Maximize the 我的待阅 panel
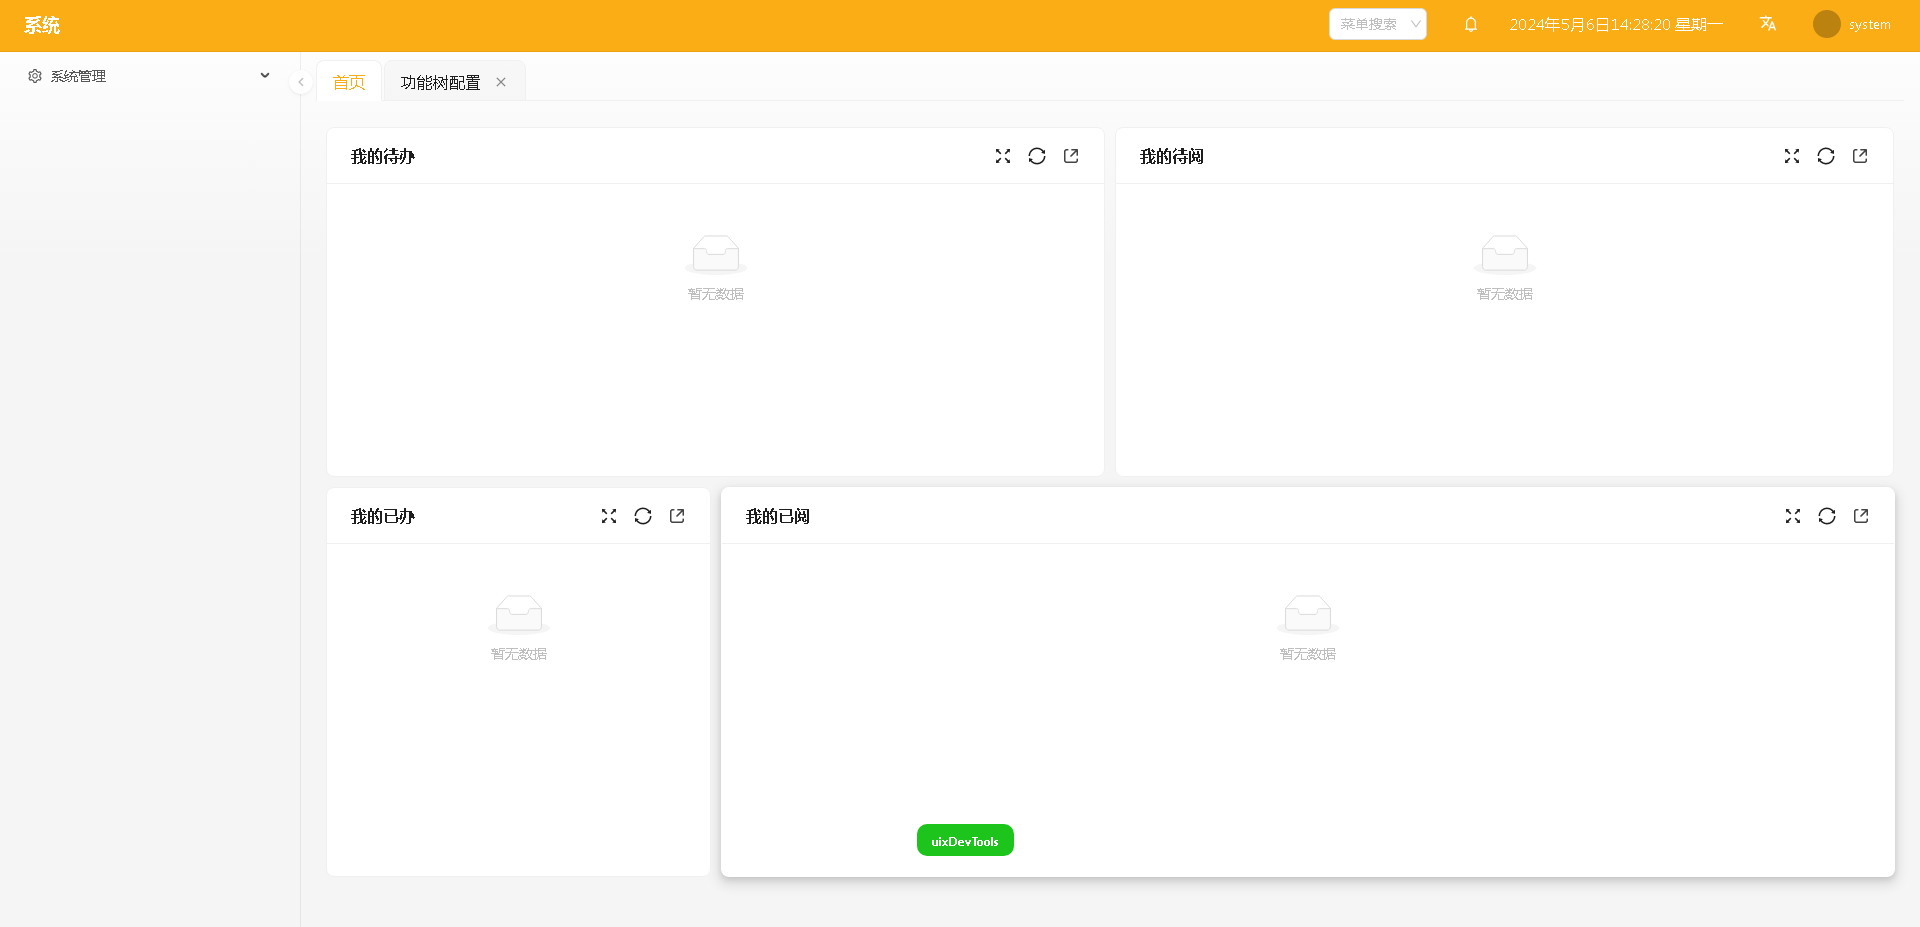The height and width of the screenshot is (927, 1920). [1792, 156]
